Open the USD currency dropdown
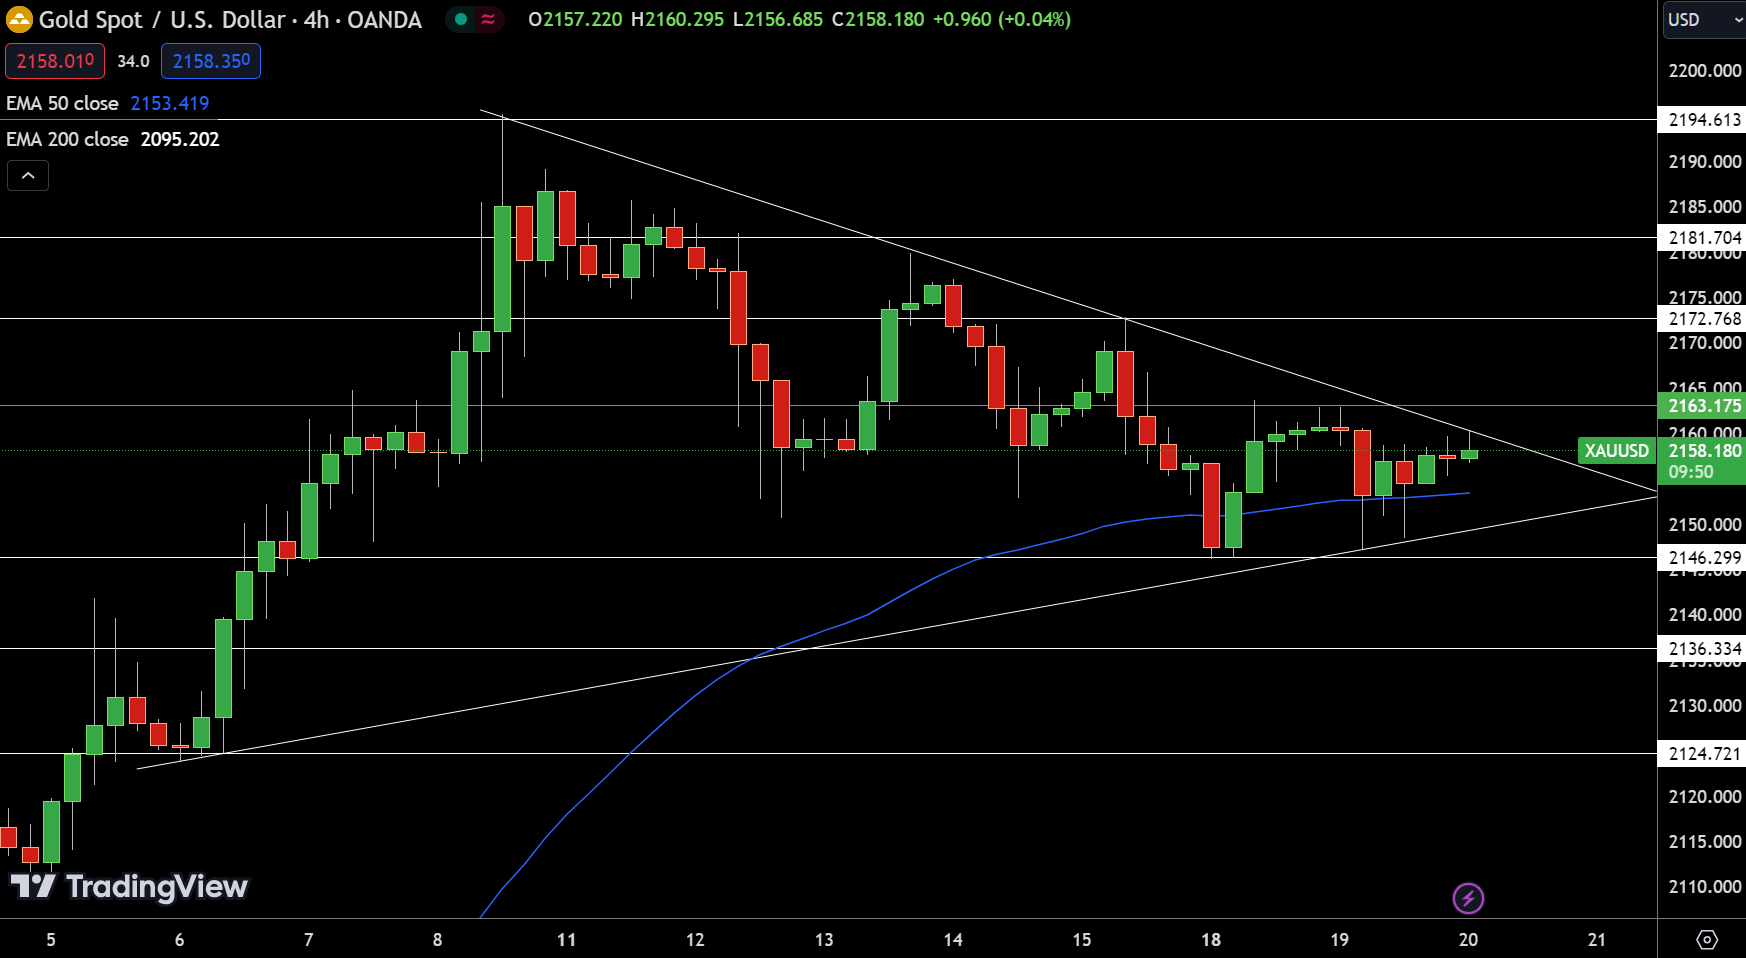This screenshot has height=958, width=1746. tap(1704, 20)
